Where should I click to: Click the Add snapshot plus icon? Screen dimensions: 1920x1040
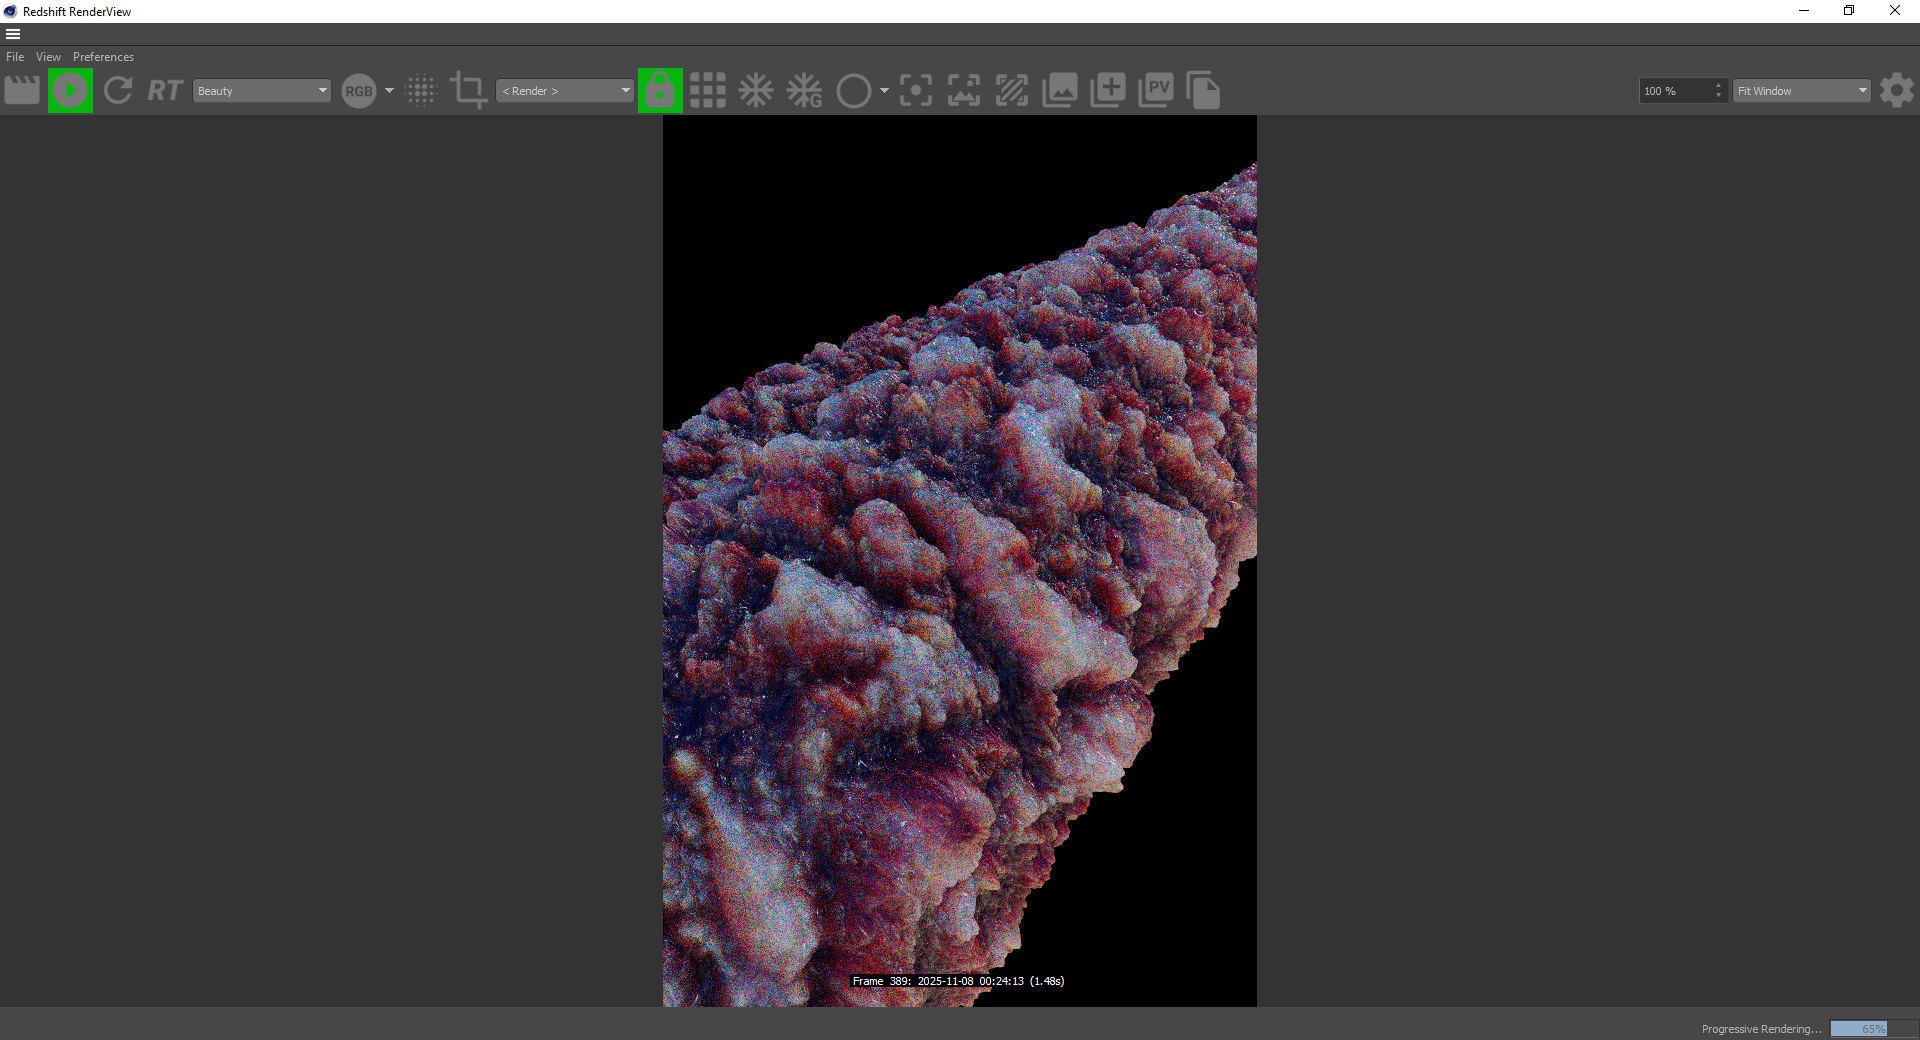(1108, 90)
